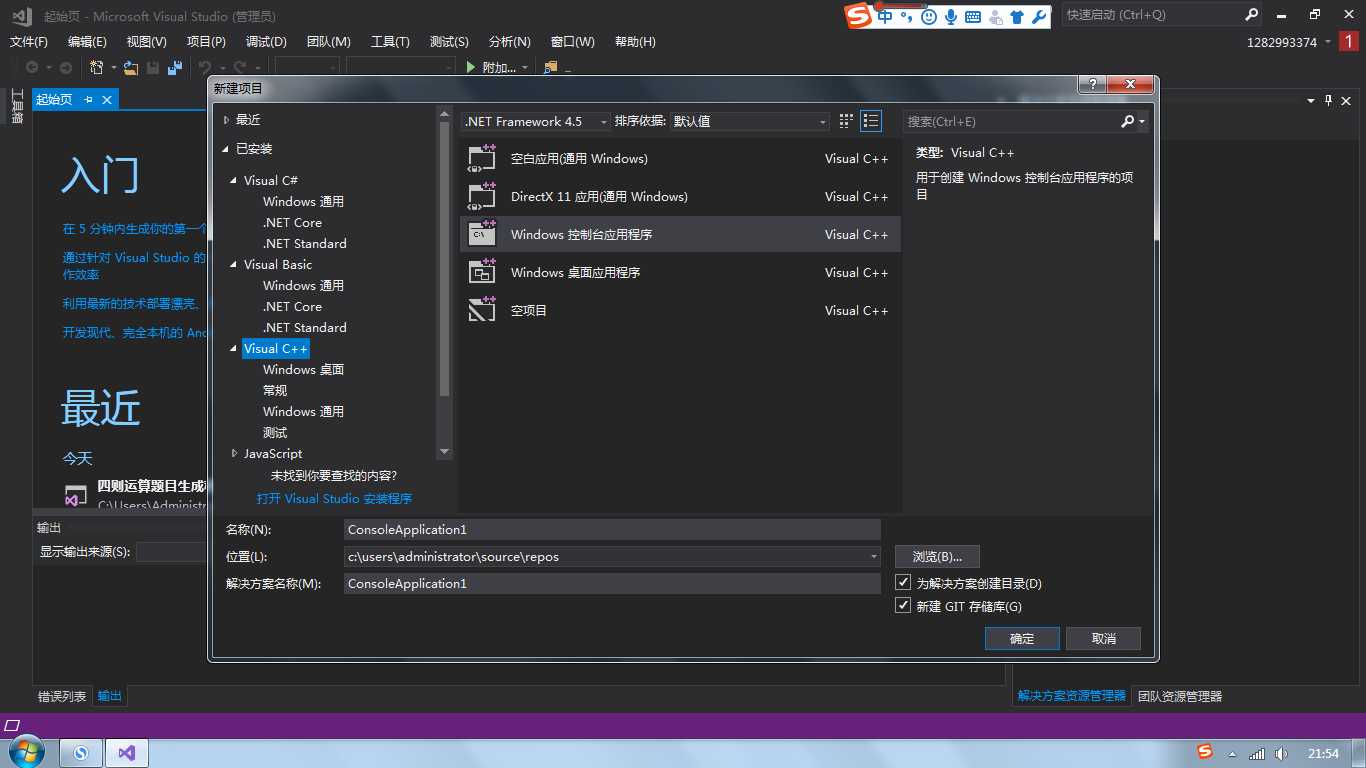Select 测试 under Visual C++
1366x768 pixels.
click(275, 433)
